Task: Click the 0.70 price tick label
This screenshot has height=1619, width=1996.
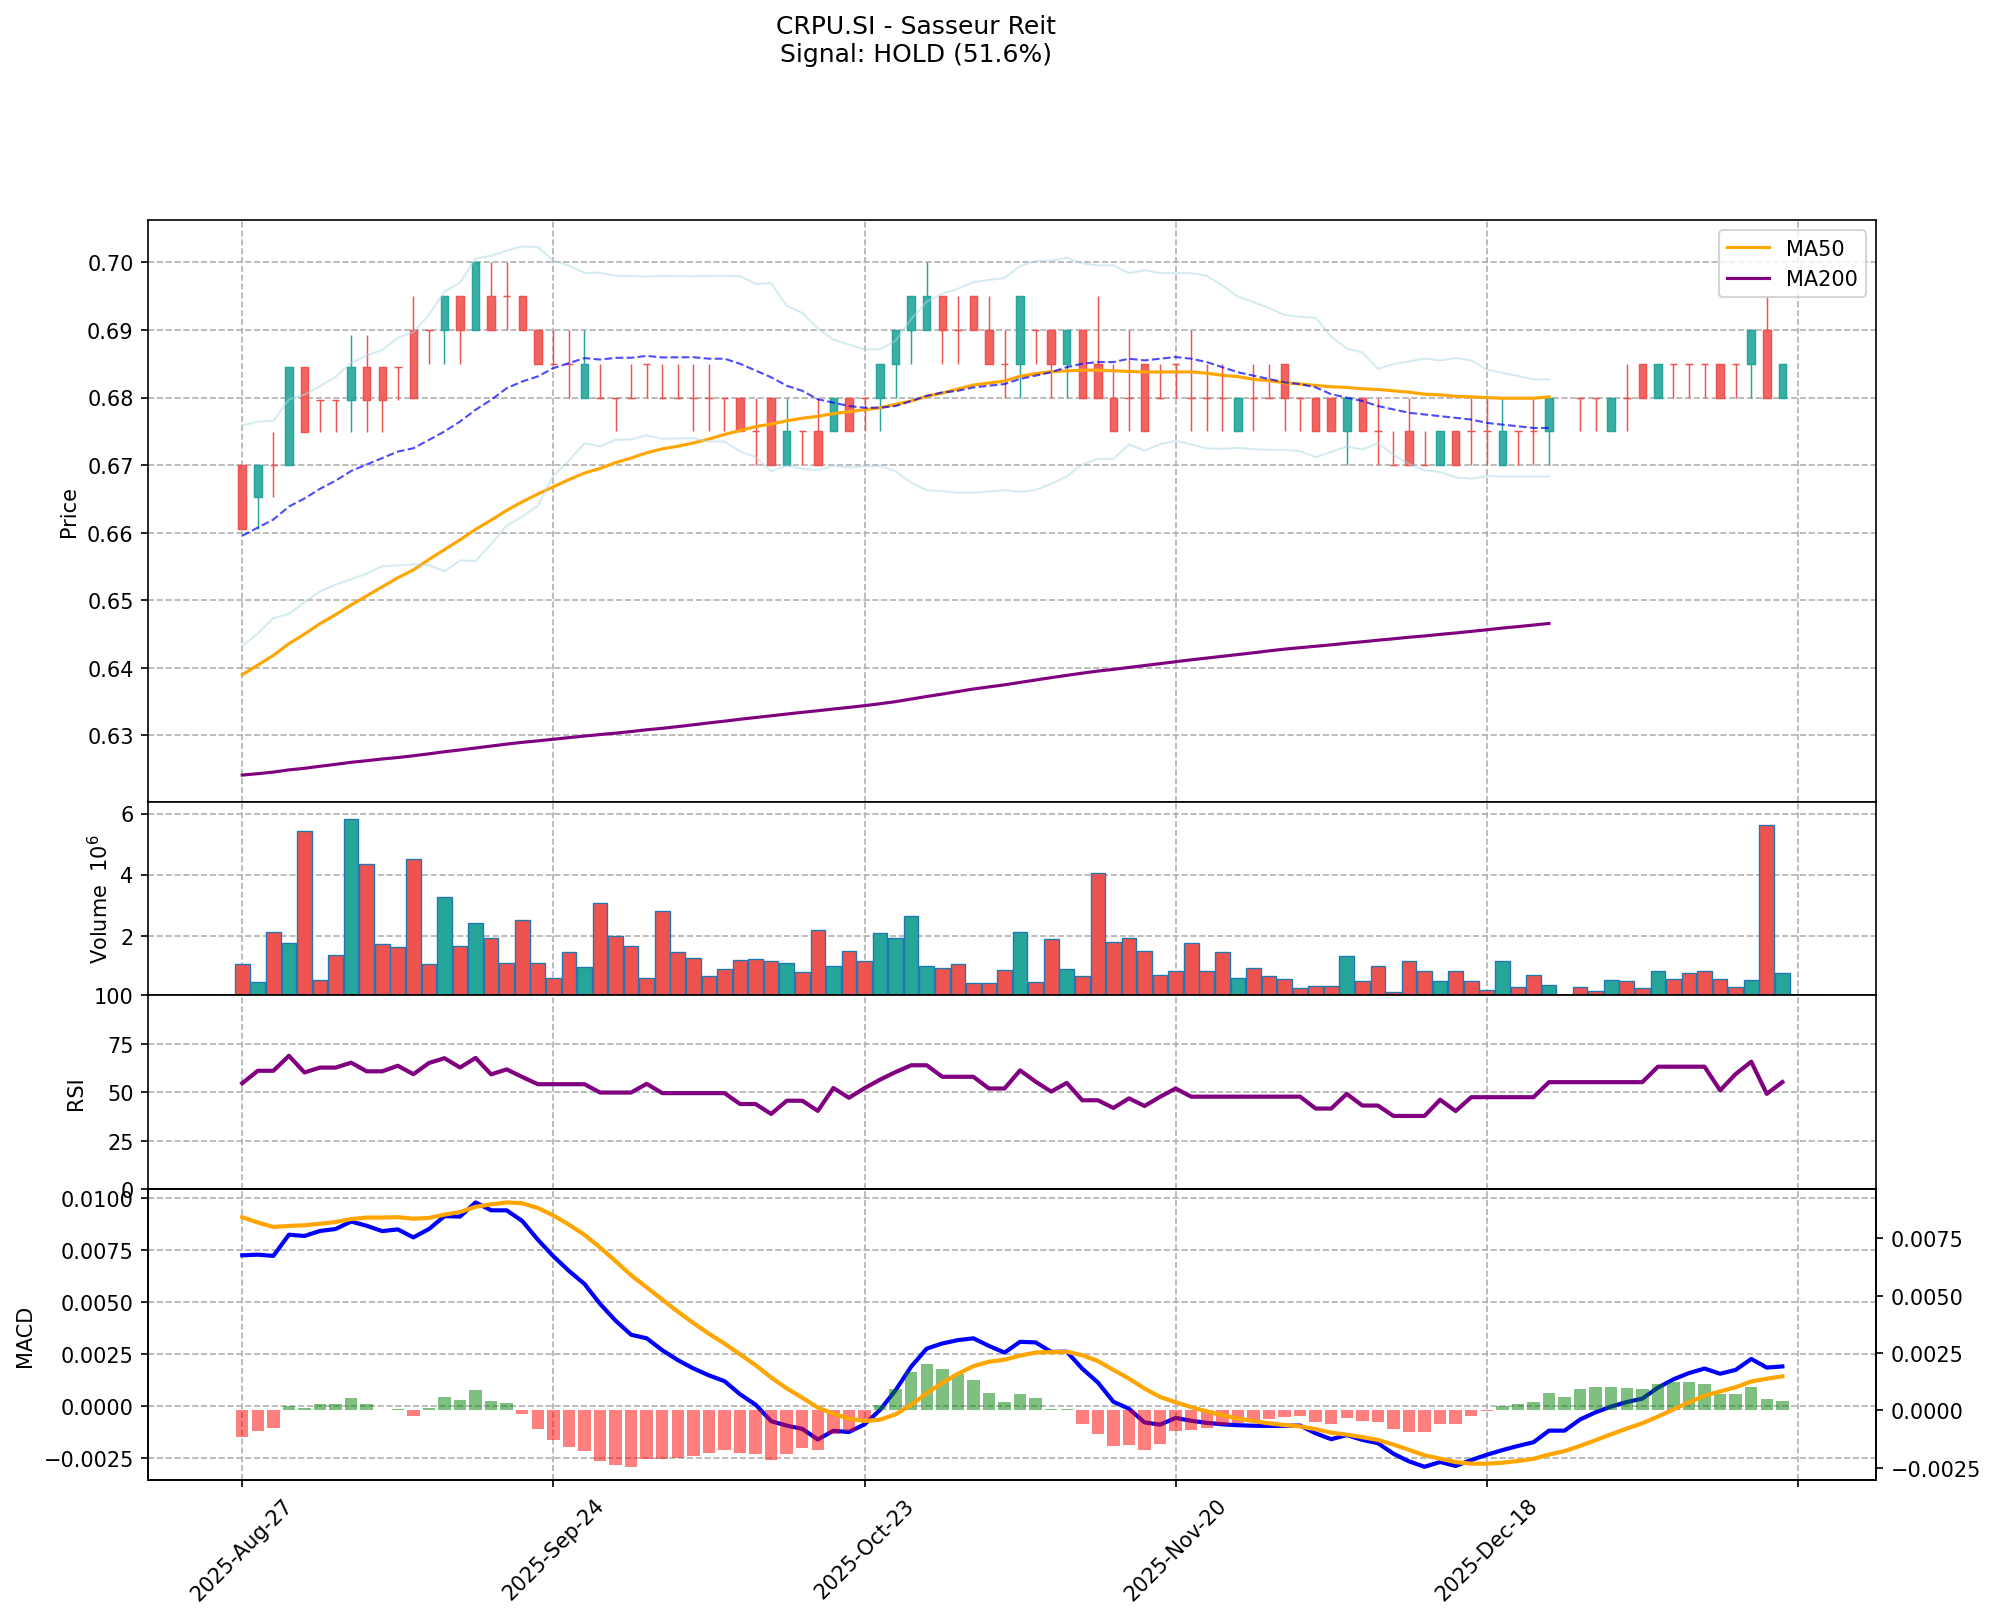Action: (112, 263)
